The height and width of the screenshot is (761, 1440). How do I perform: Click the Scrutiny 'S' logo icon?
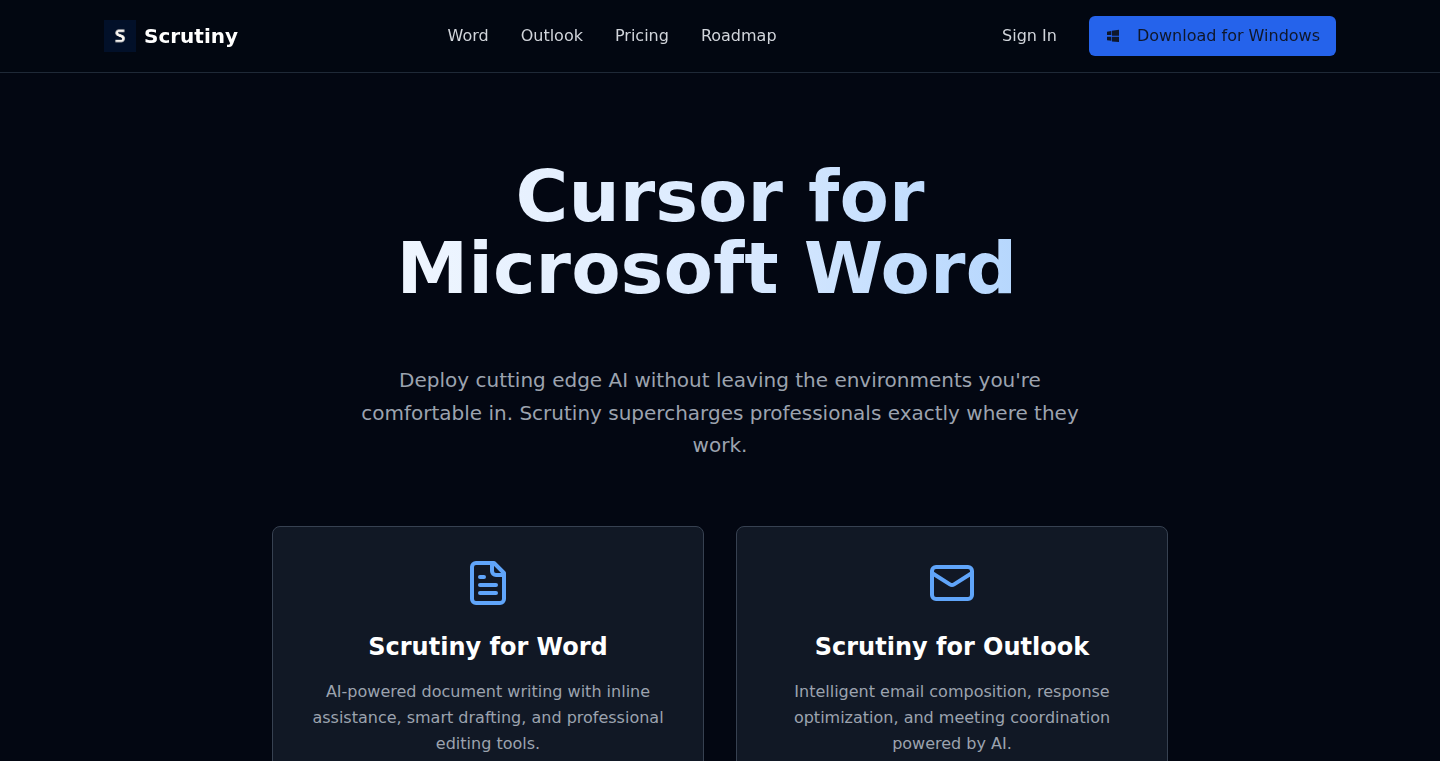(120, 36)
